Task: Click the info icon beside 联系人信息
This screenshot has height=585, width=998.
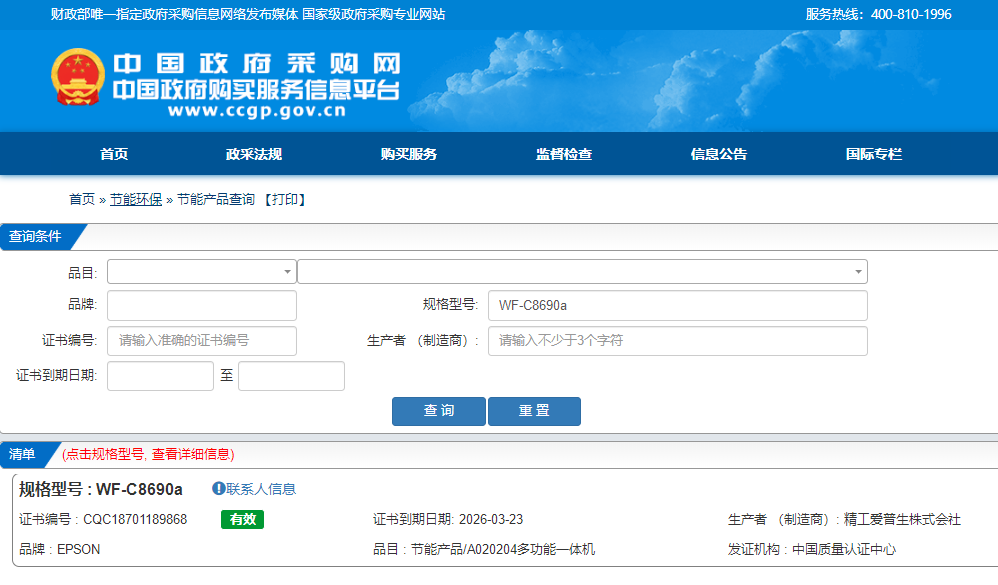Action: (x=218, y=488)
